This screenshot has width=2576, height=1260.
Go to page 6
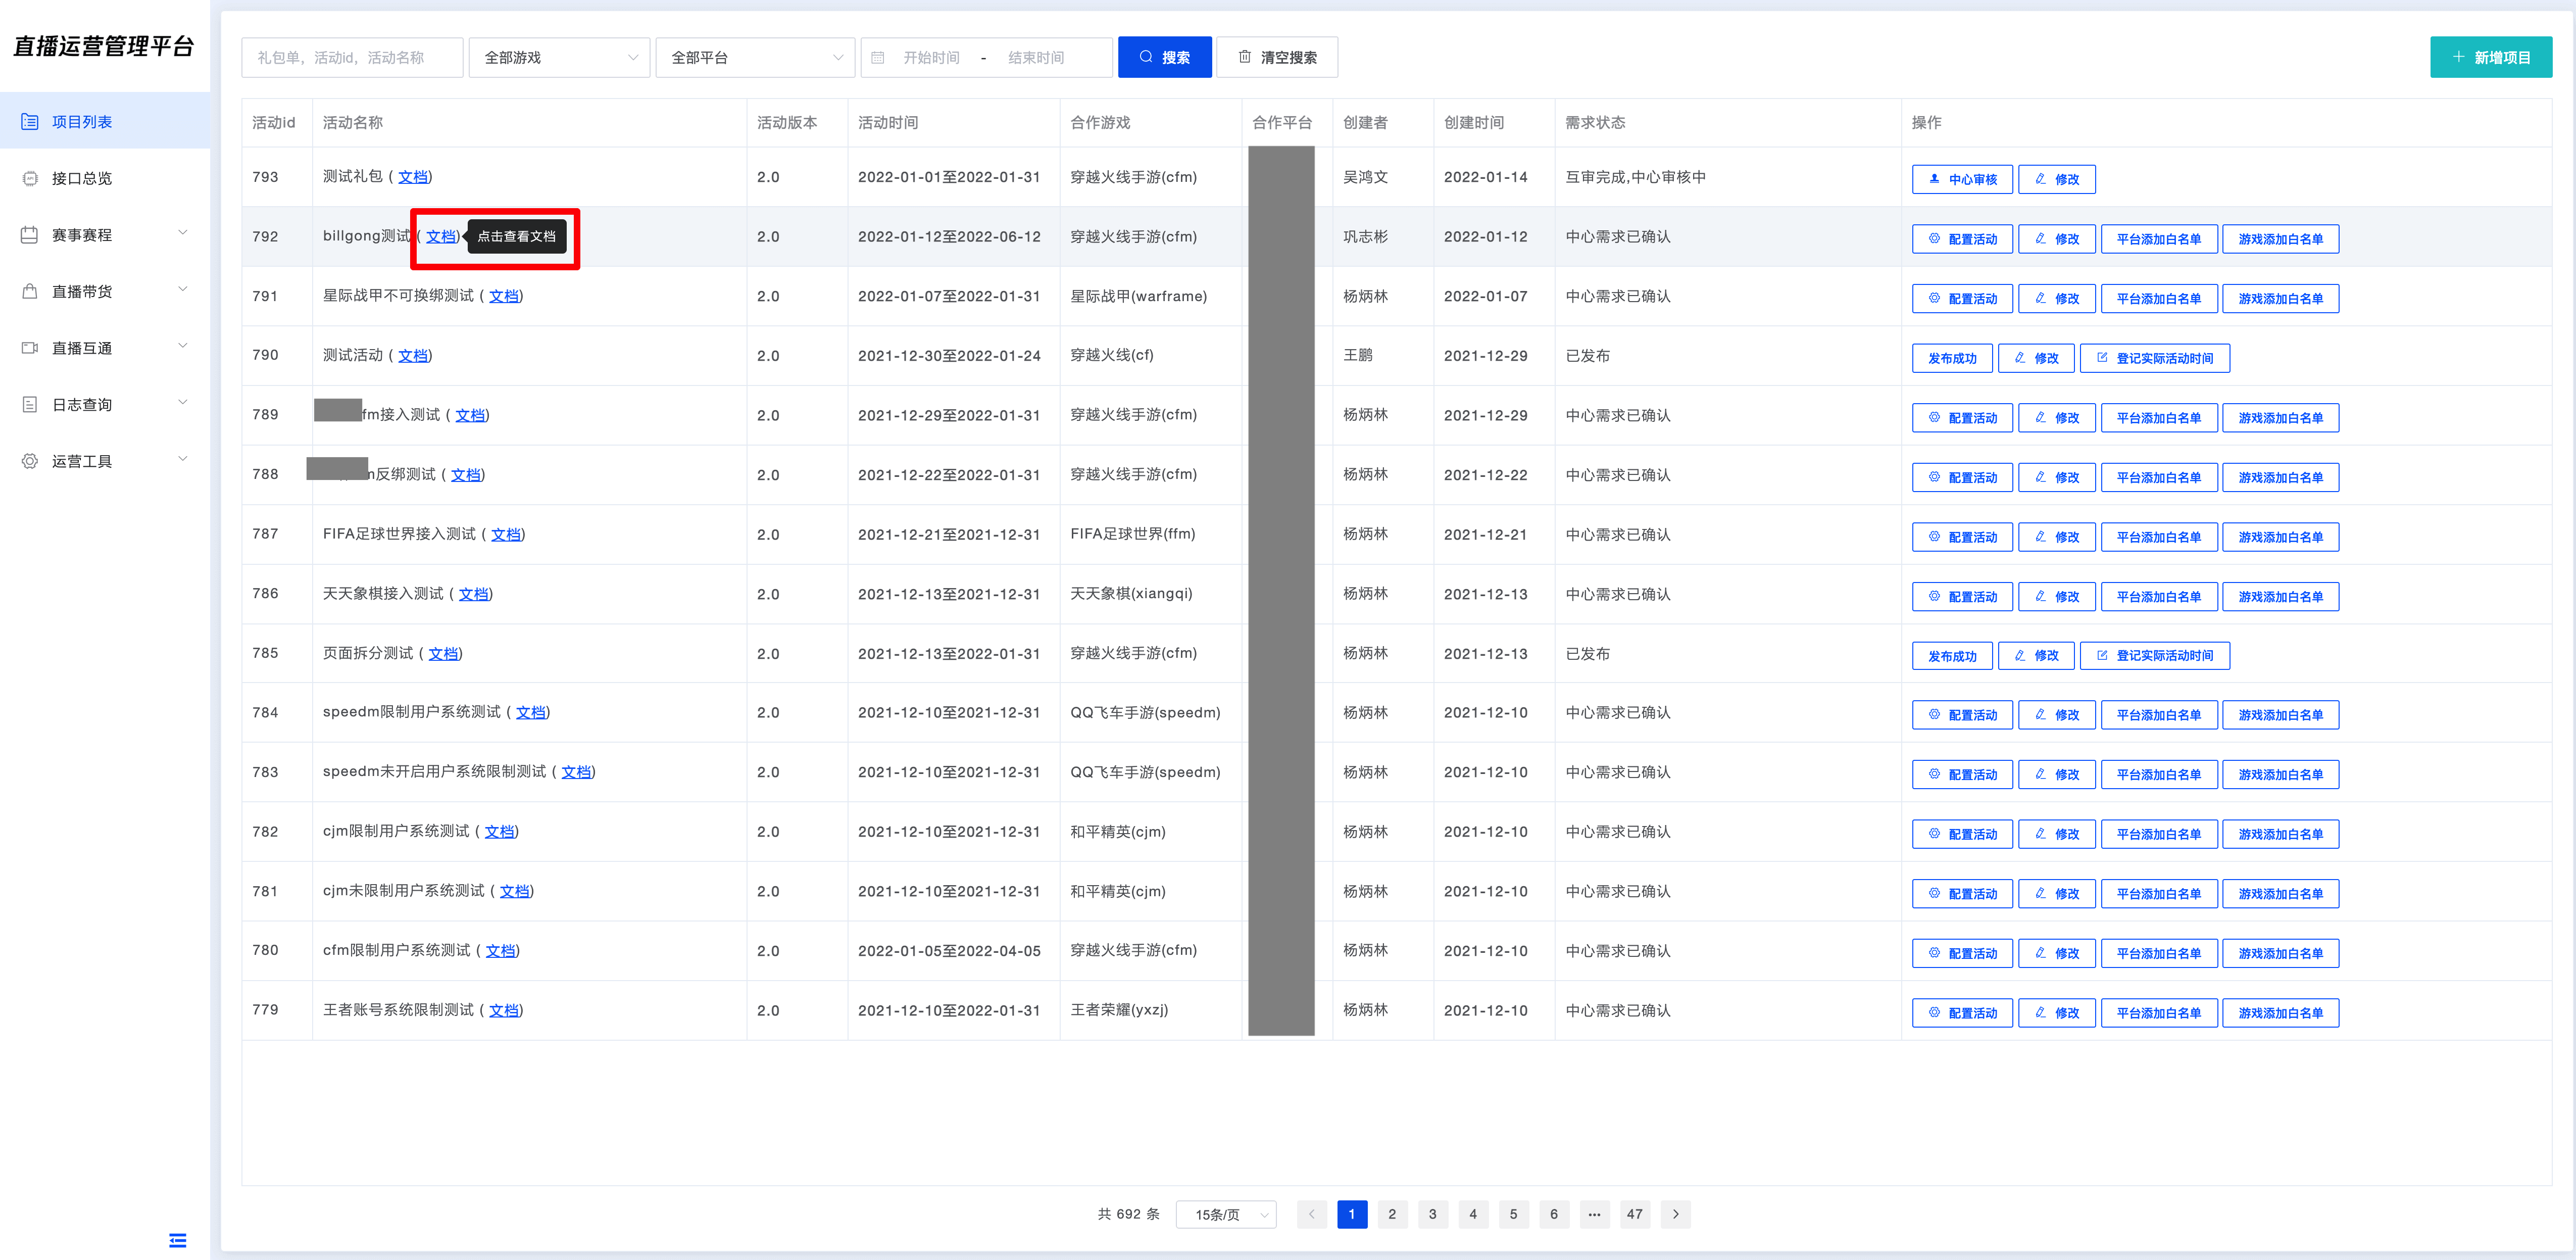(1554, 1214)
